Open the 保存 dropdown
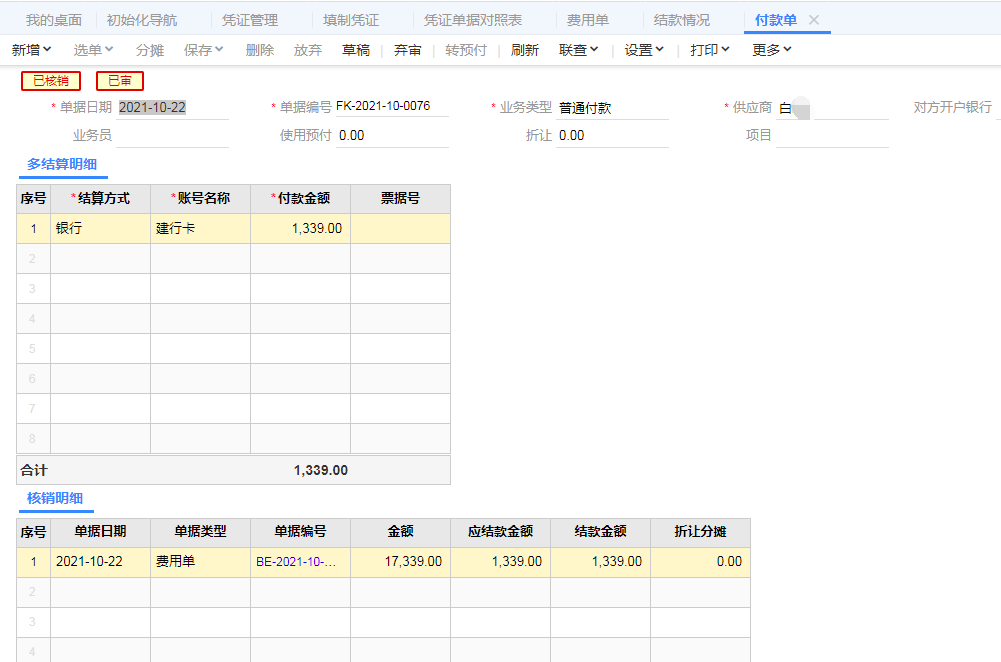 tap(204, 50)
